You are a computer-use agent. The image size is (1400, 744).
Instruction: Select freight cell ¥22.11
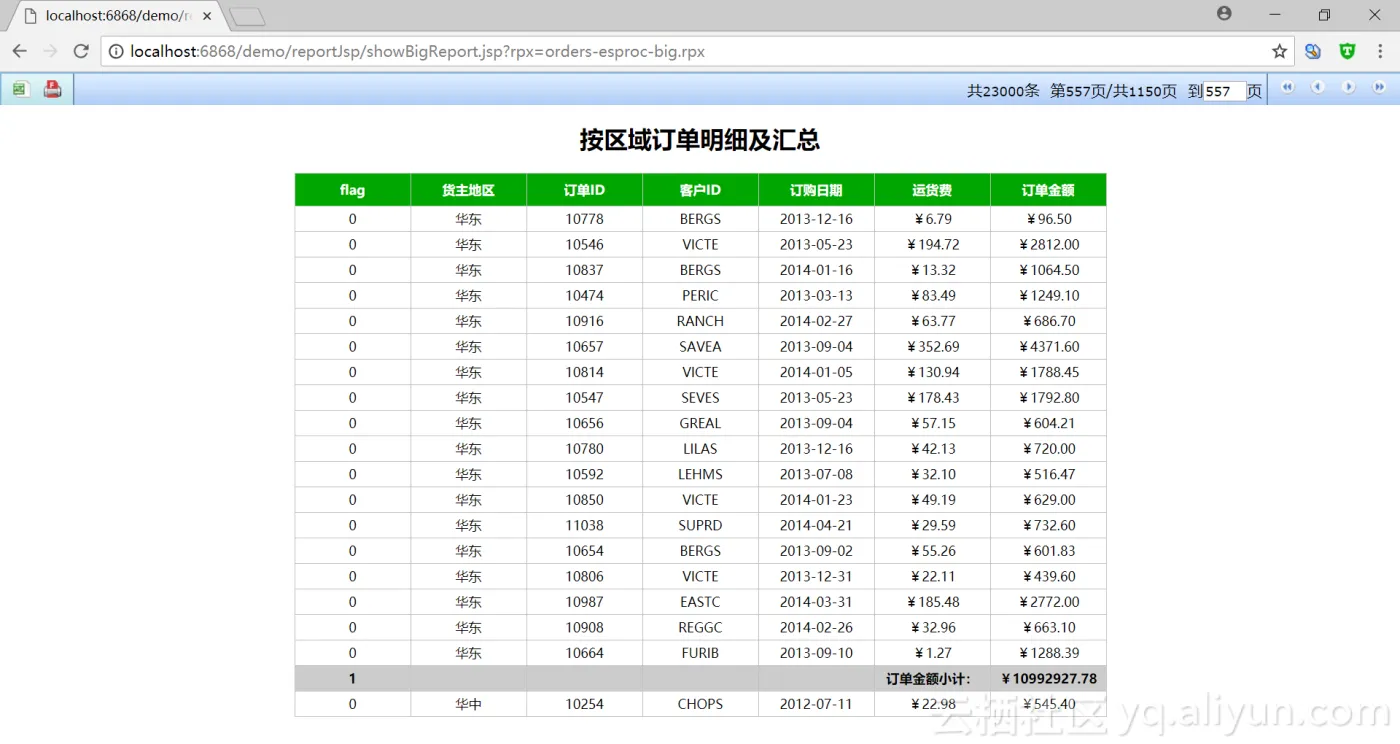tap(932, 576)
